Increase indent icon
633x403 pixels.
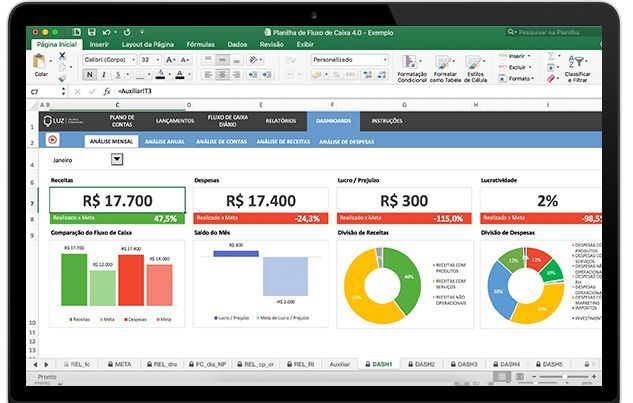pyautogui.click(x=267, y=75)
